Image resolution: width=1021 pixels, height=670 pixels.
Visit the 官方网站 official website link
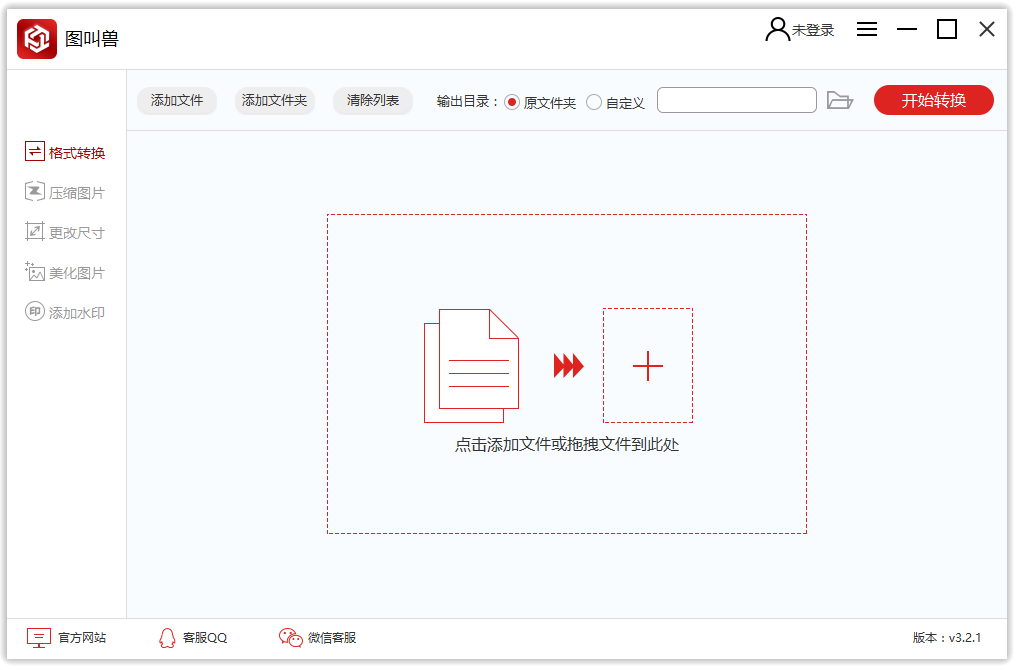[x=68, y=637]
